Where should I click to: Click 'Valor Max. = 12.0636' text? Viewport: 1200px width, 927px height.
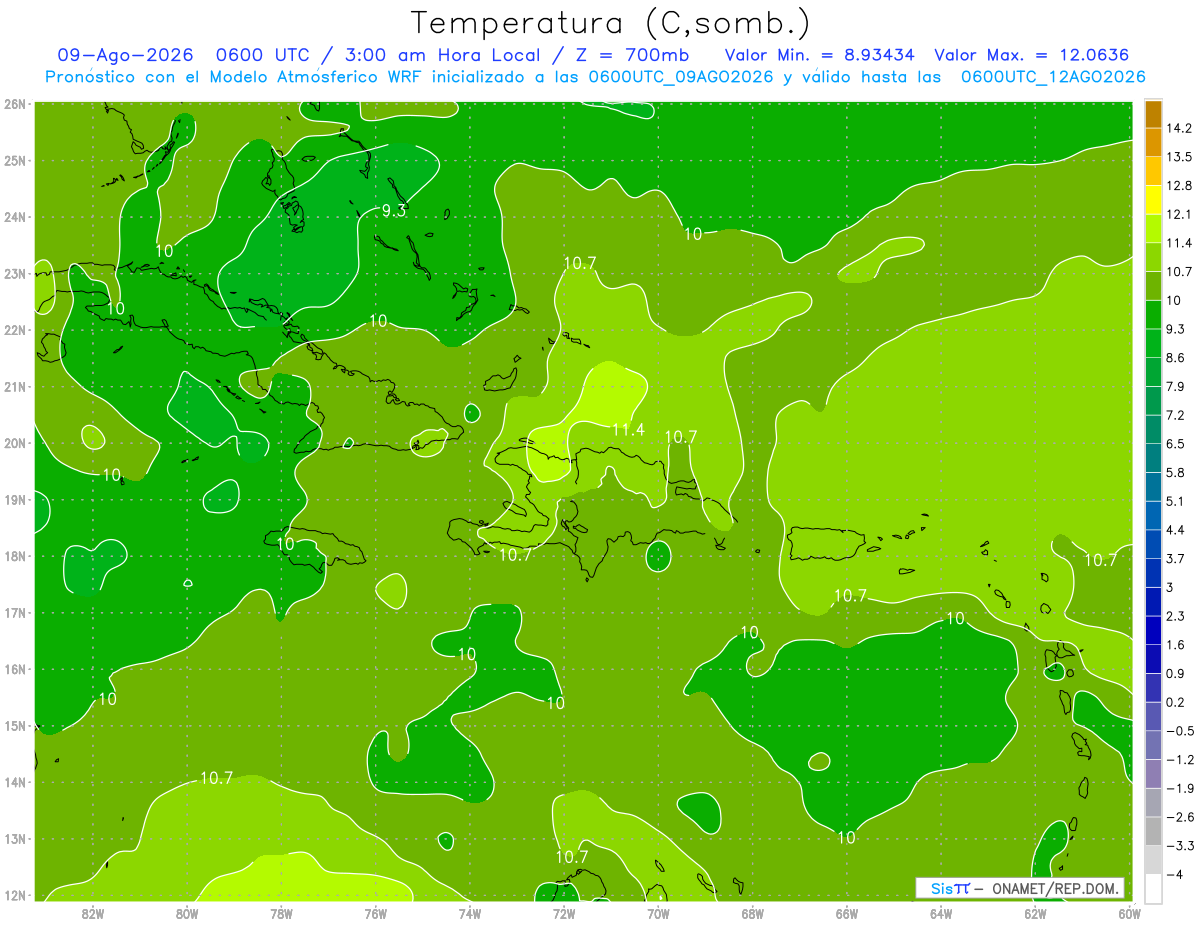click(1031, 55)
